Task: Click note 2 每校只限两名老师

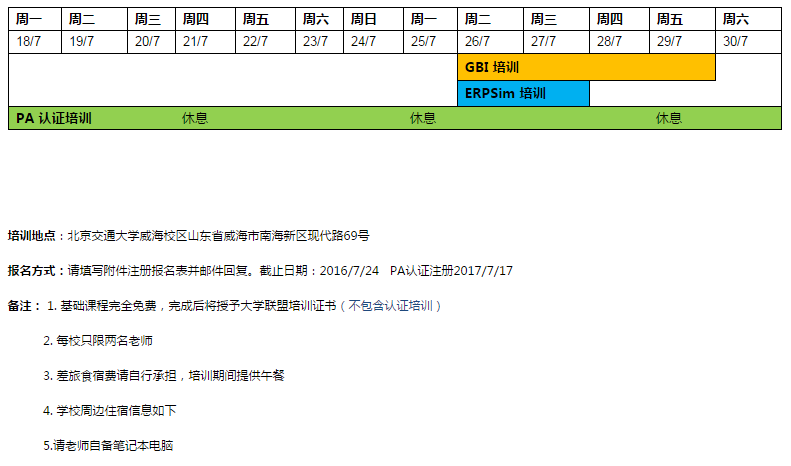Action: 98,341
